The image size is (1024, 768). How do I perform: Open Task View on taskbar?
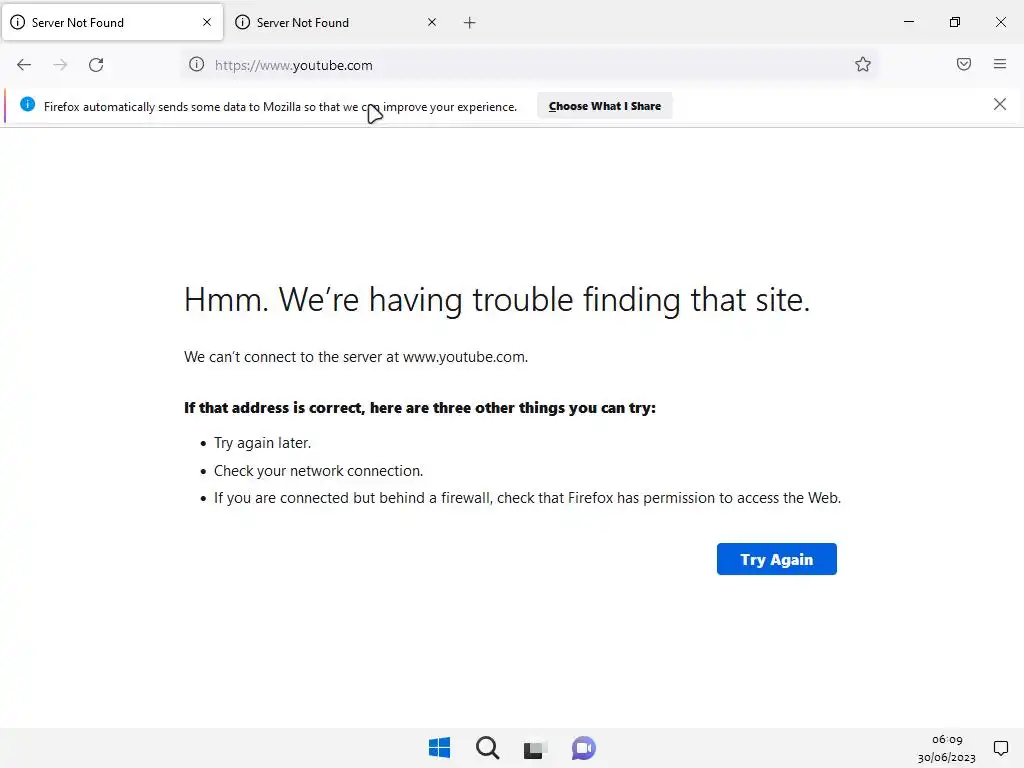(x=535, y=749)
